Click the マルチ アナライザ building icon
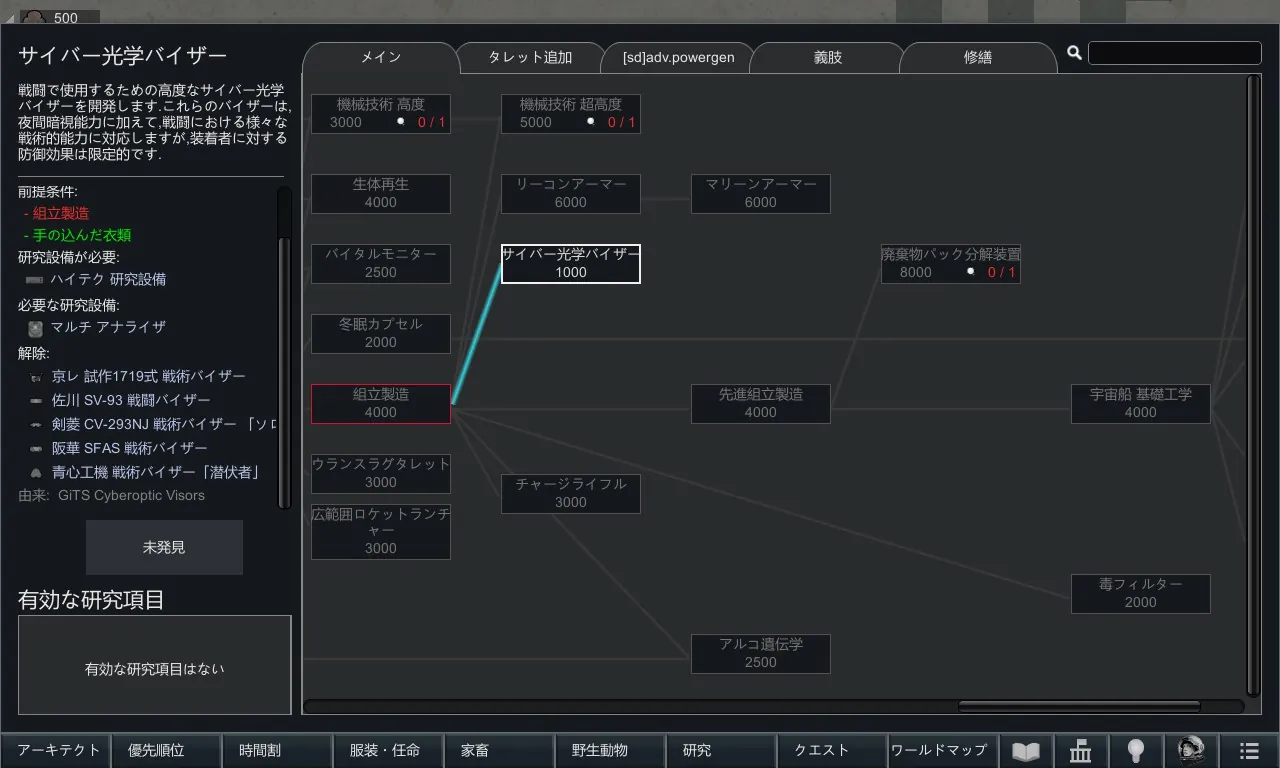Viewport: 1280px width, 768px height. tap(35, 328)
